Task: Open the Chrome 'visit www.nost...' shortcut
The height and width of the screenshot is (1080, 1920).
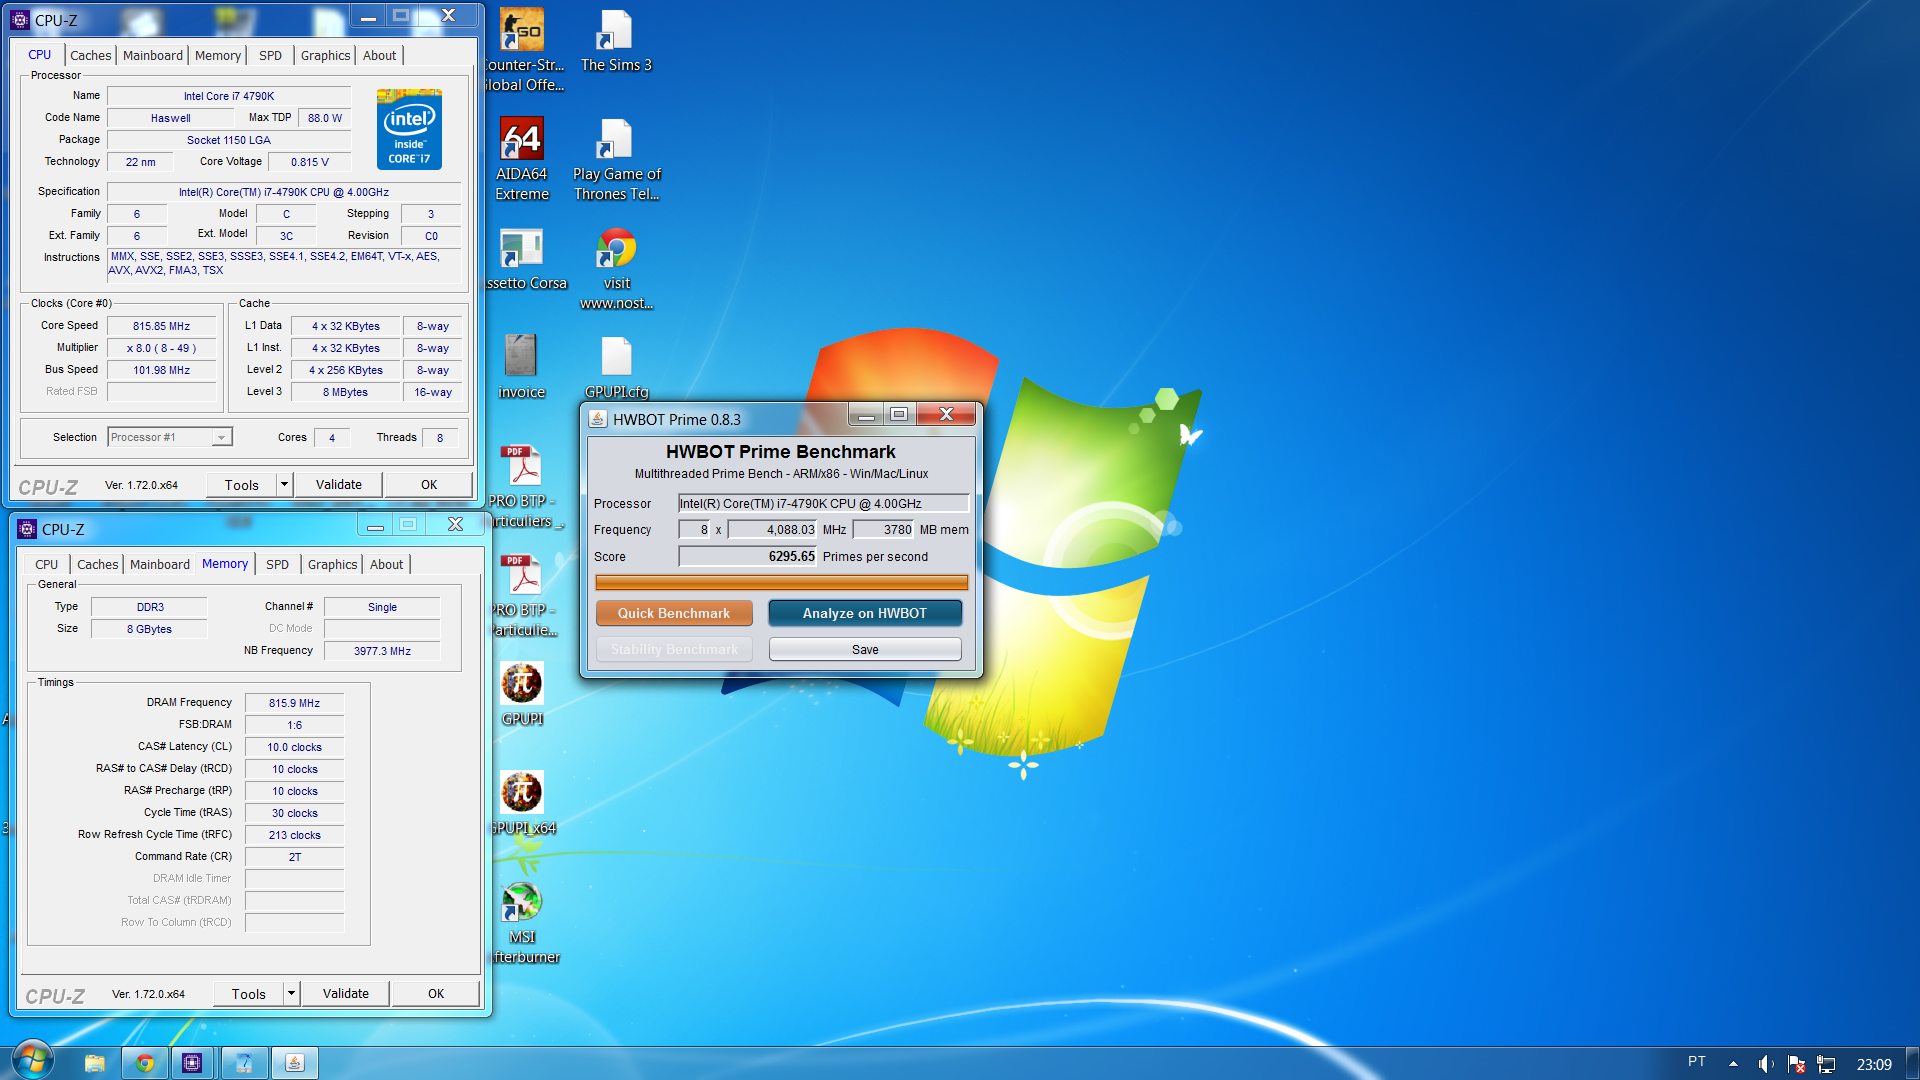Action: pyautogui.click(x=616, y=269)
